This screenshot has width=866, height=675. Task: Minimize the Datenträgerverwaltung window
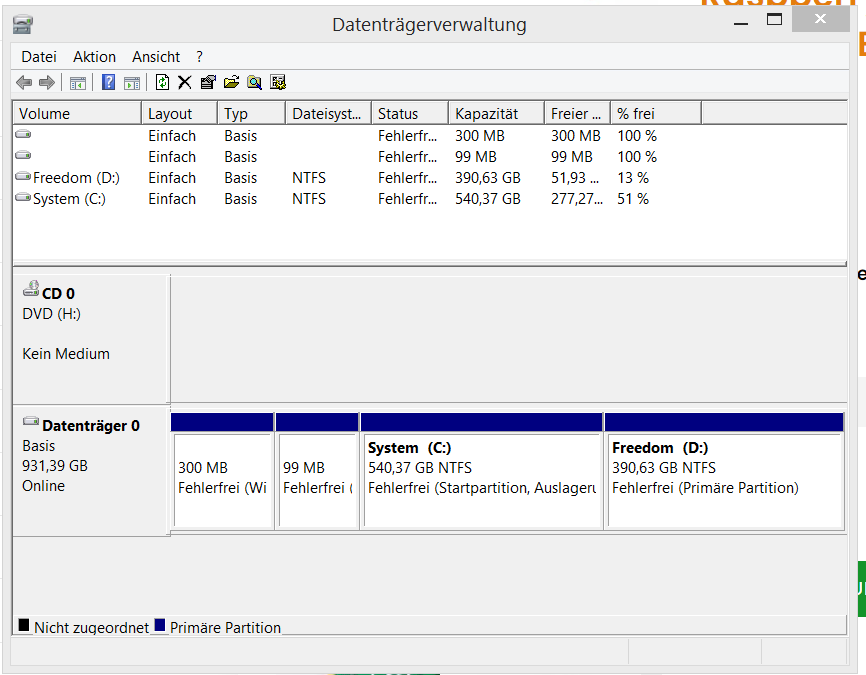coord(741,23)
